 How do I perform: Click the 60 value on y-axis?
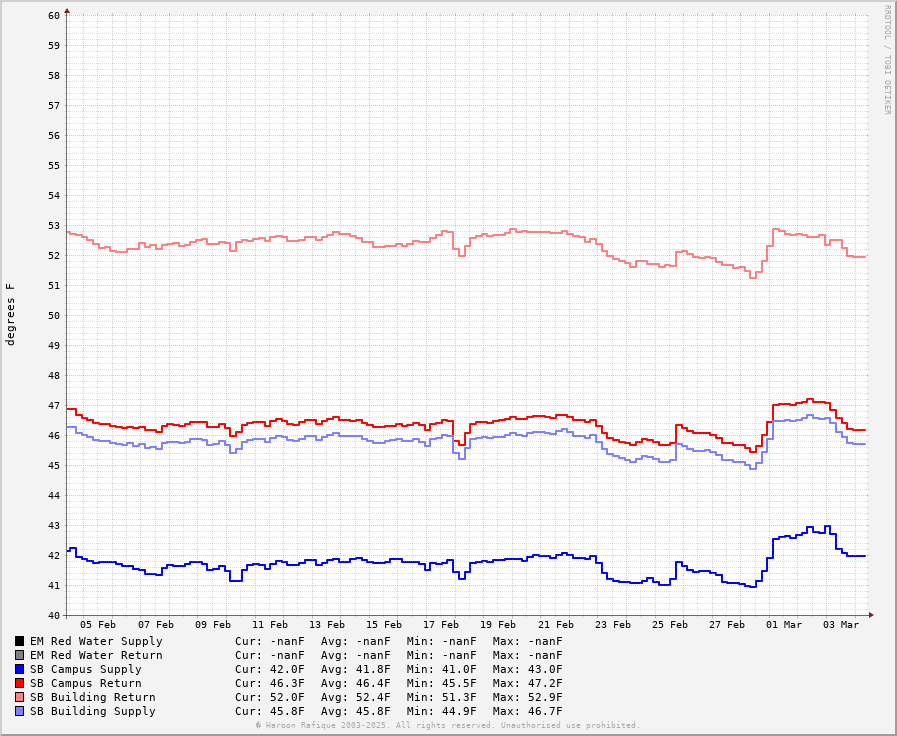(x=53, y=15)
